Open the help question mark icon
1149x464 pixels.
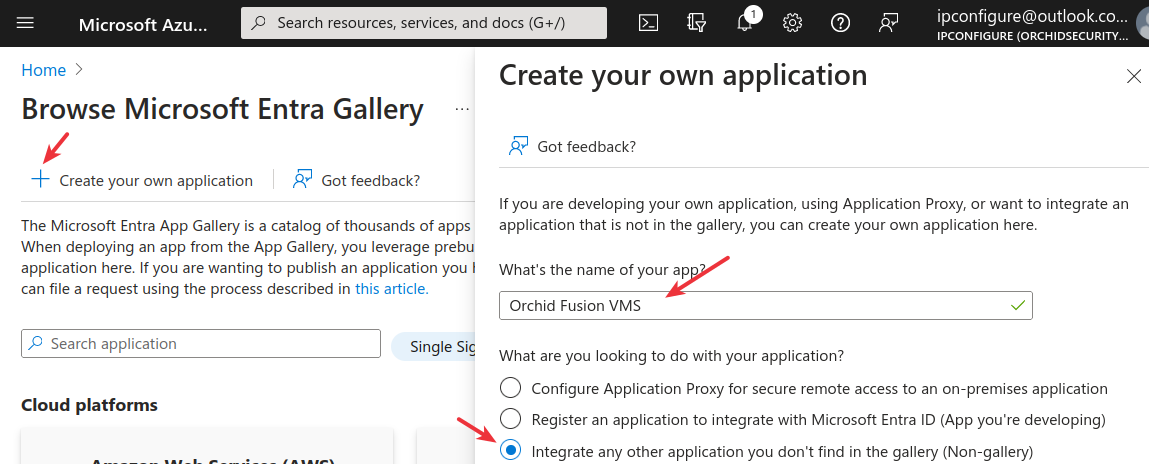coord(840,23)
